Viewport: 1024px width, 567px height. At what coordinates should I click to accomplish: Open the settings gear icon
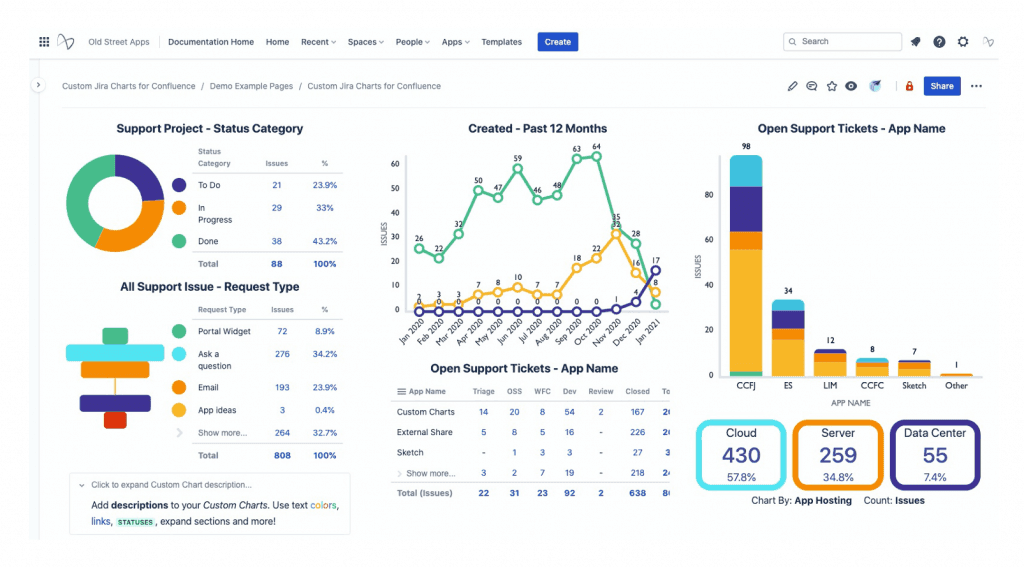pos(963,42)
